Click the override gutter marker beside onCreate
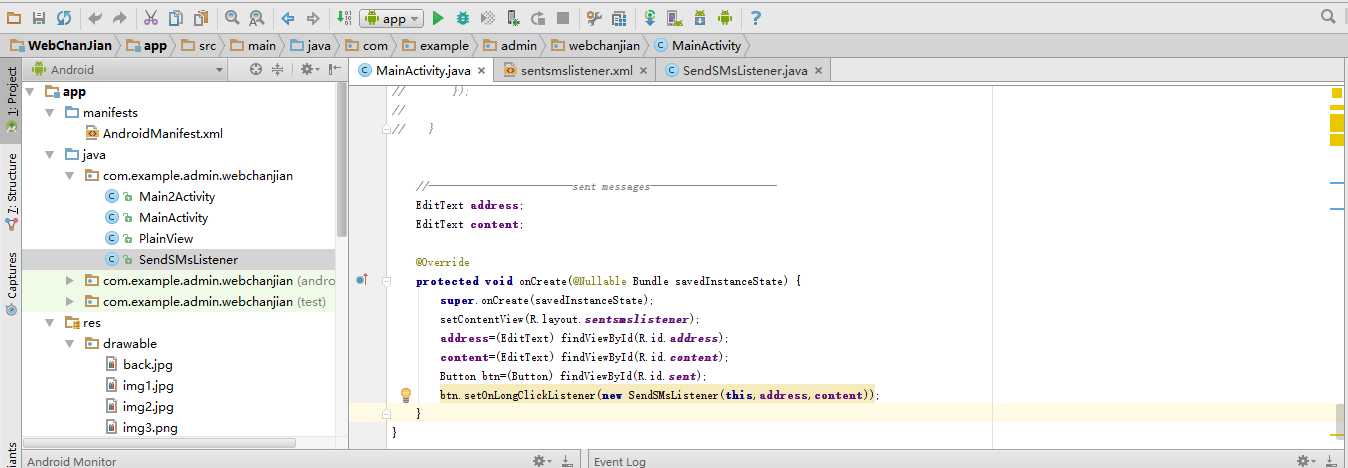Screen dimensions: 1348x468 coord(362,280)
